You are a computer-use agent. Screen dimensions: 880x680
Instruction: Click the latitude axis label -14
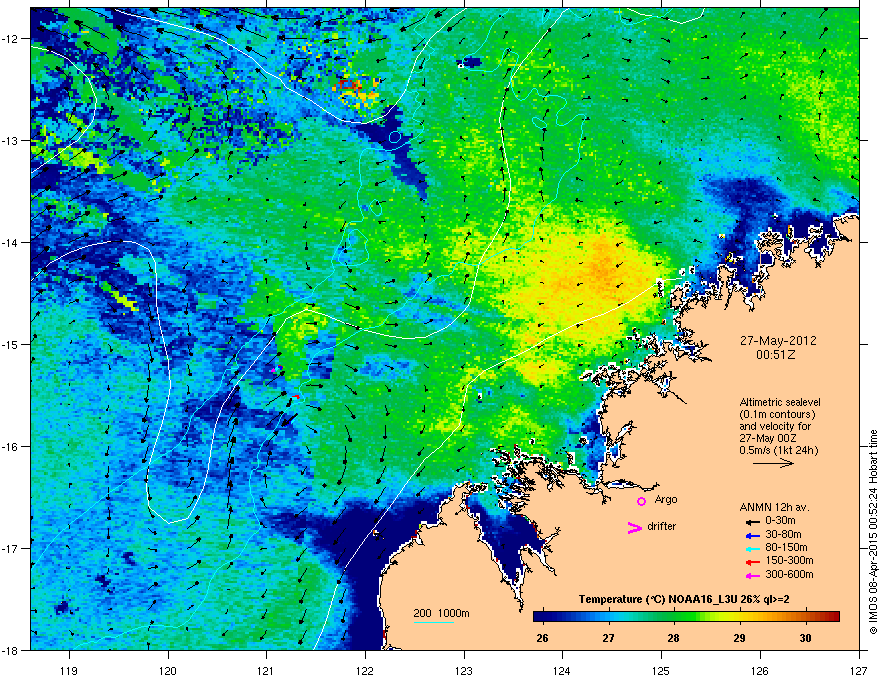tap(10, 242)
